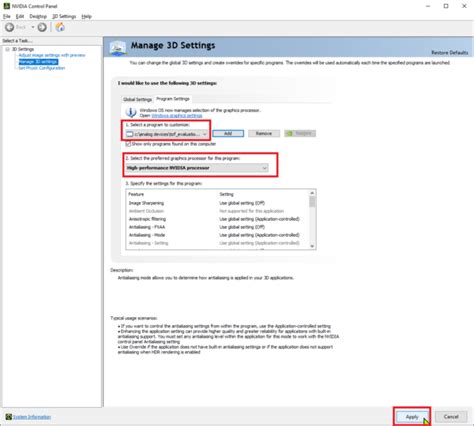
Task: Click the Manage 3D Settings header icon
Action: coord(118,47)
